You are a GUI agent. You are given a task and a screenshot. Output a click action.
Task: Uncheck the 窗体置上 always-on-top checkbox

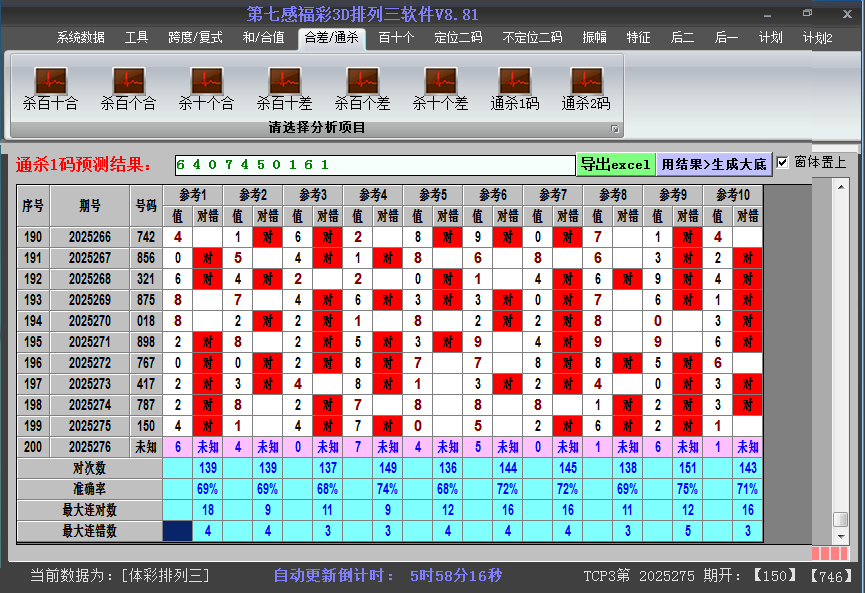783,163
